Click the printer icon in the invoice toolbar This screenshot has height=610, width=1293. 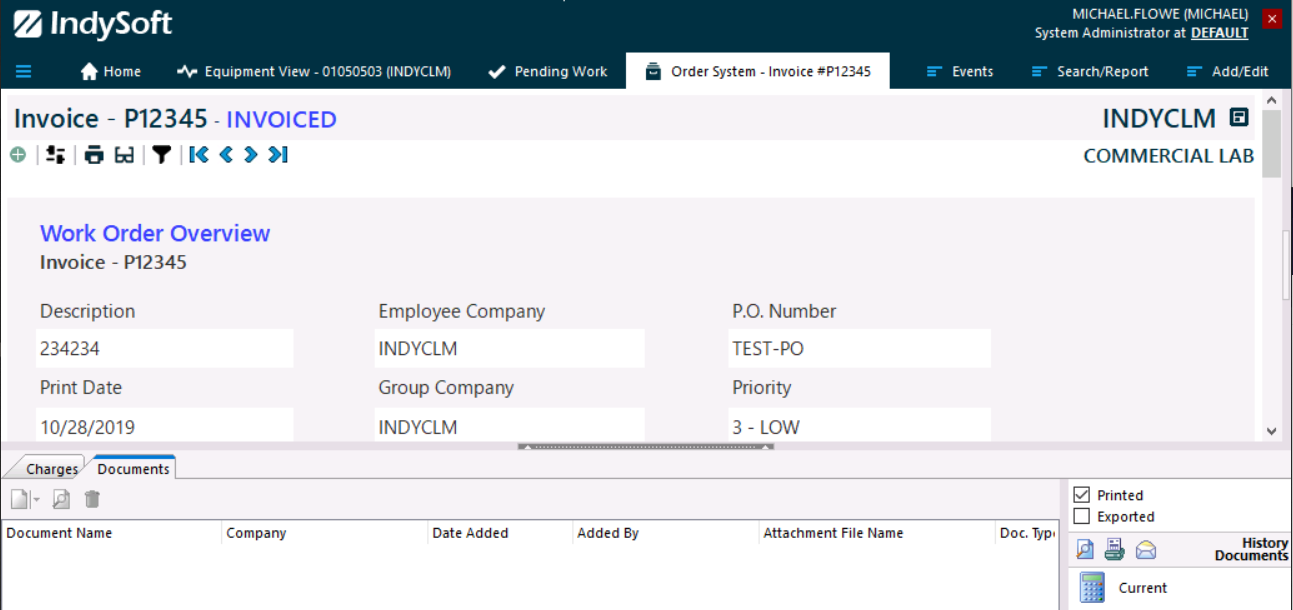click(94, 155)
